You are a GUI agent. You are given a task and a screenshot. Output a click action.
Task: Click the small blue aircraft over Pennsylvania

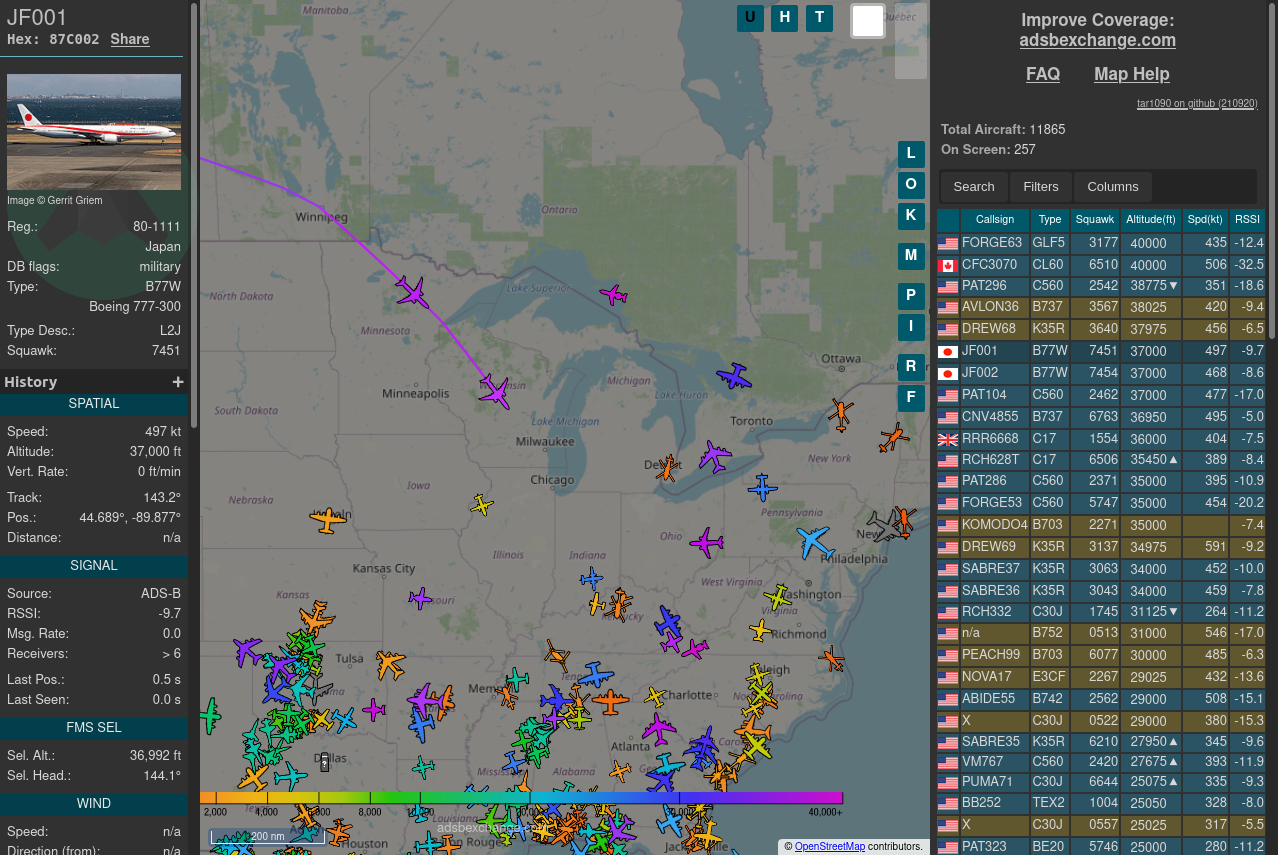point(762,488)
